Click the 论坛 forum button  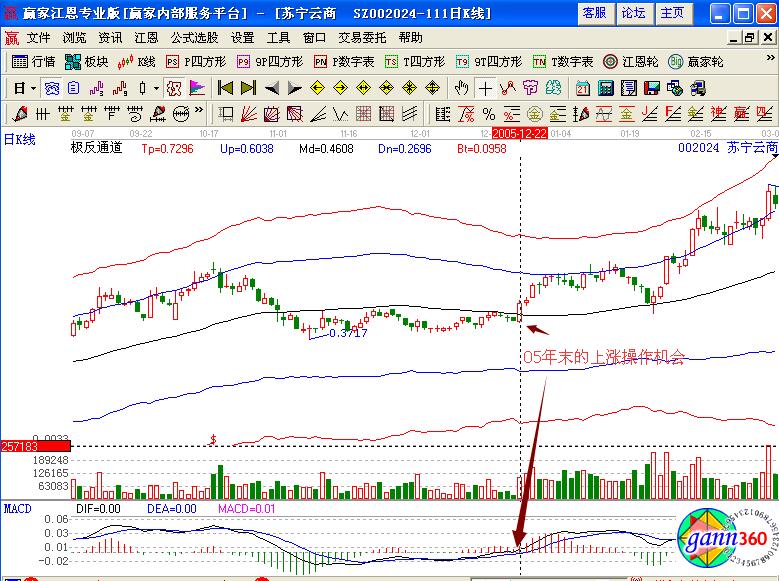[633, 13]
